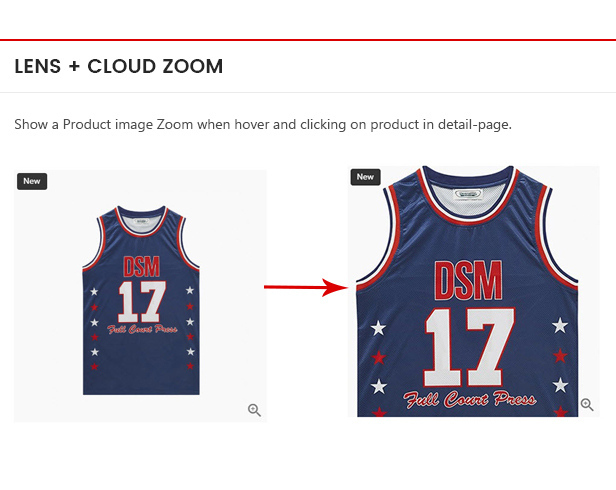Click the bottom white star on the small jersey's right side

[x=191, y=351]
